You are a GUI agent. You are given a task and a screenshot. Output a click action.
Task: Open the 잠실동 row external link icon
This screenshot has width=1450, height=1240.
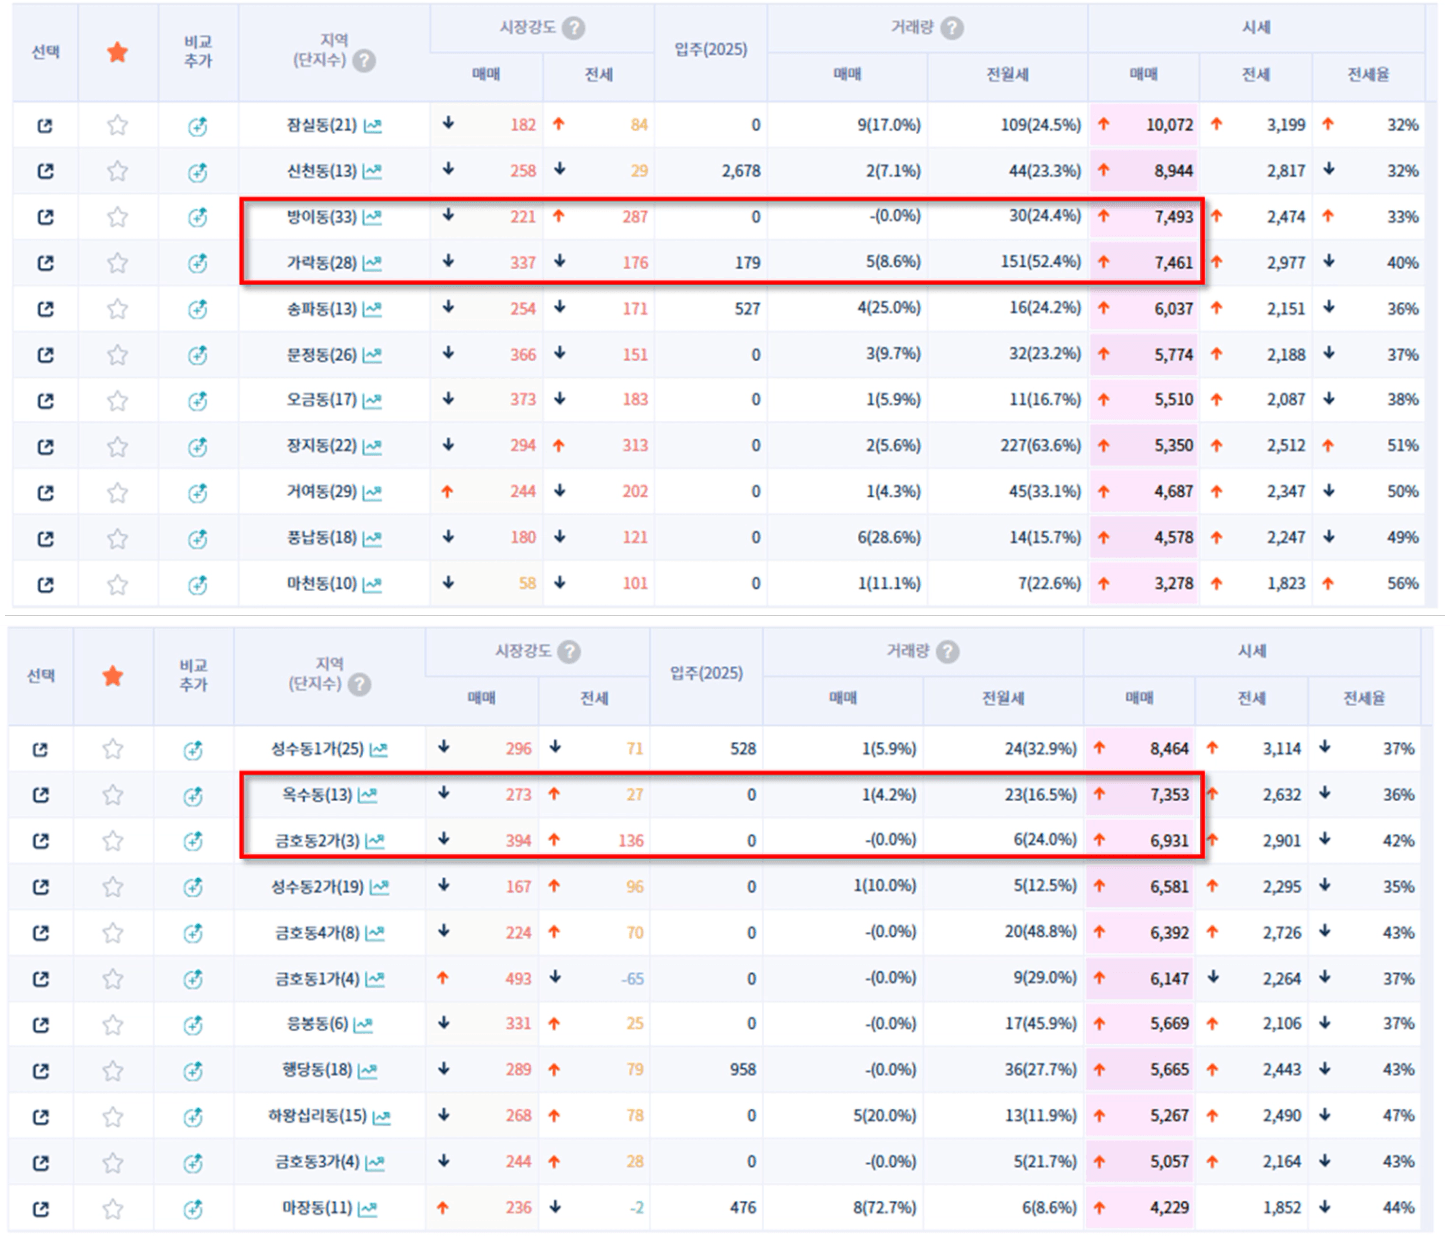click(x=45, y=126)
